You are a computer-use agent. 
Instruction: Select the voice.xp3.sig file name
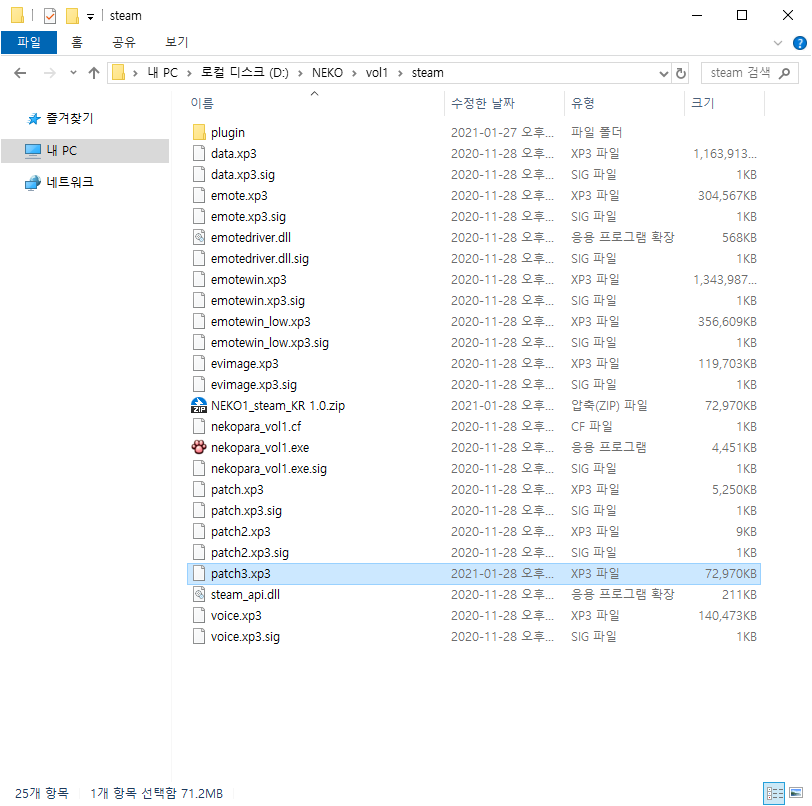tap(245, 636)
